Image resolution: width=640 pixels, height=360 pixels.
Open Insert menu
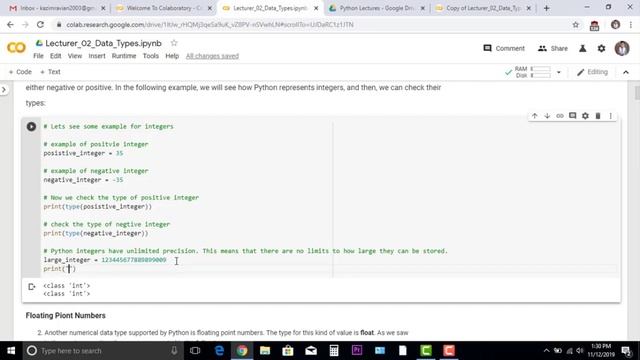[97, 56]
